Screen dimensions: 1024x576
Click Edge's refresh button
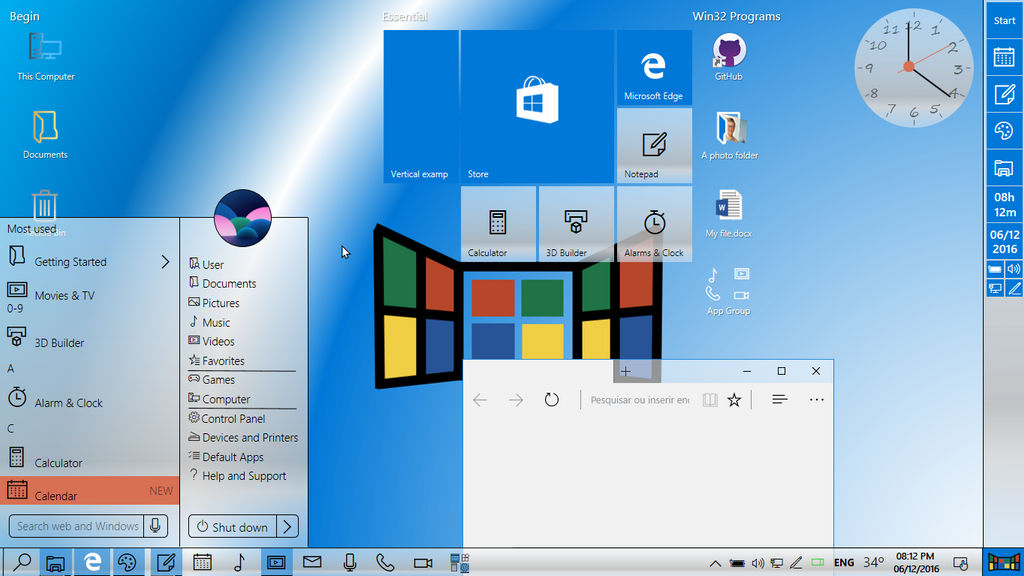tap(552, 400)
